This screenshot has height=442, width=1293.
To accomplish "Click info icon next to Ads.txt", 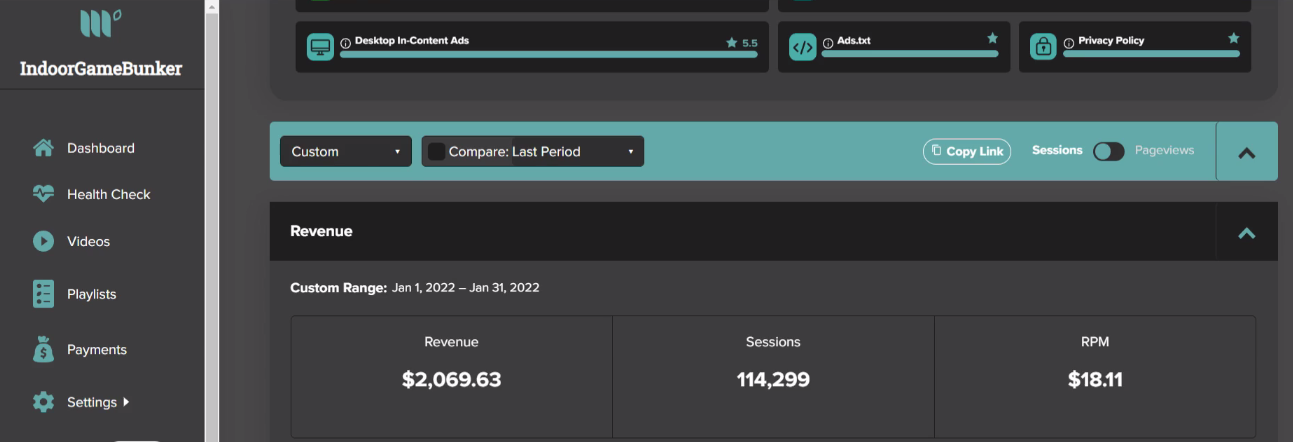I will 828,43.
